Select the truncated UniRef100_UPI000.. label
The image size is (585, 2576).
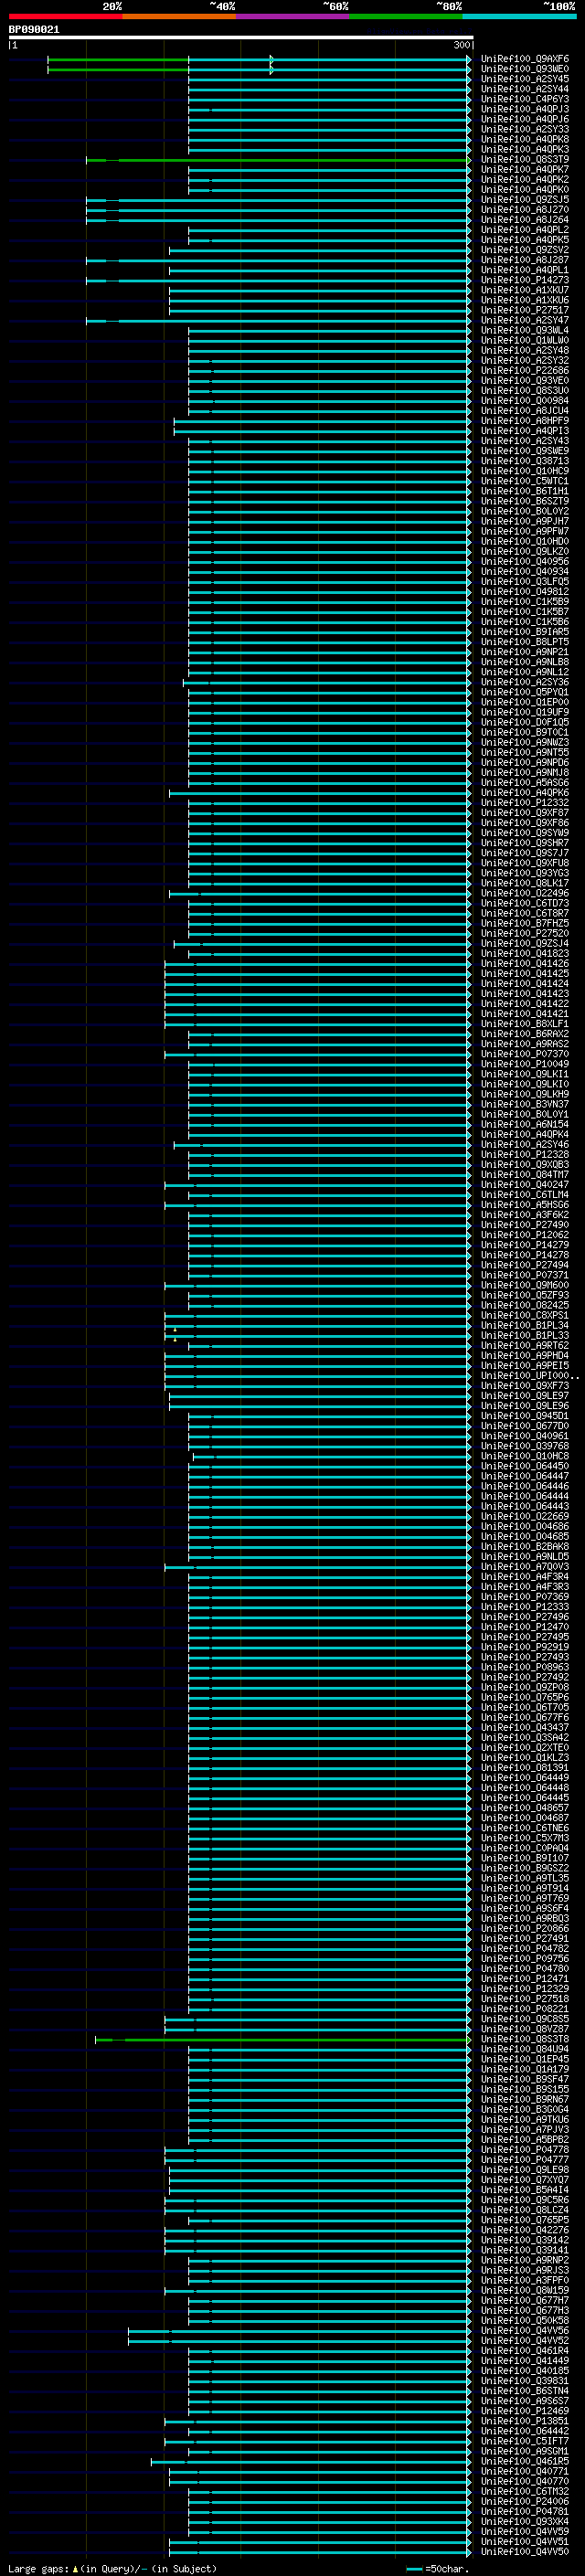point(529,1376)
